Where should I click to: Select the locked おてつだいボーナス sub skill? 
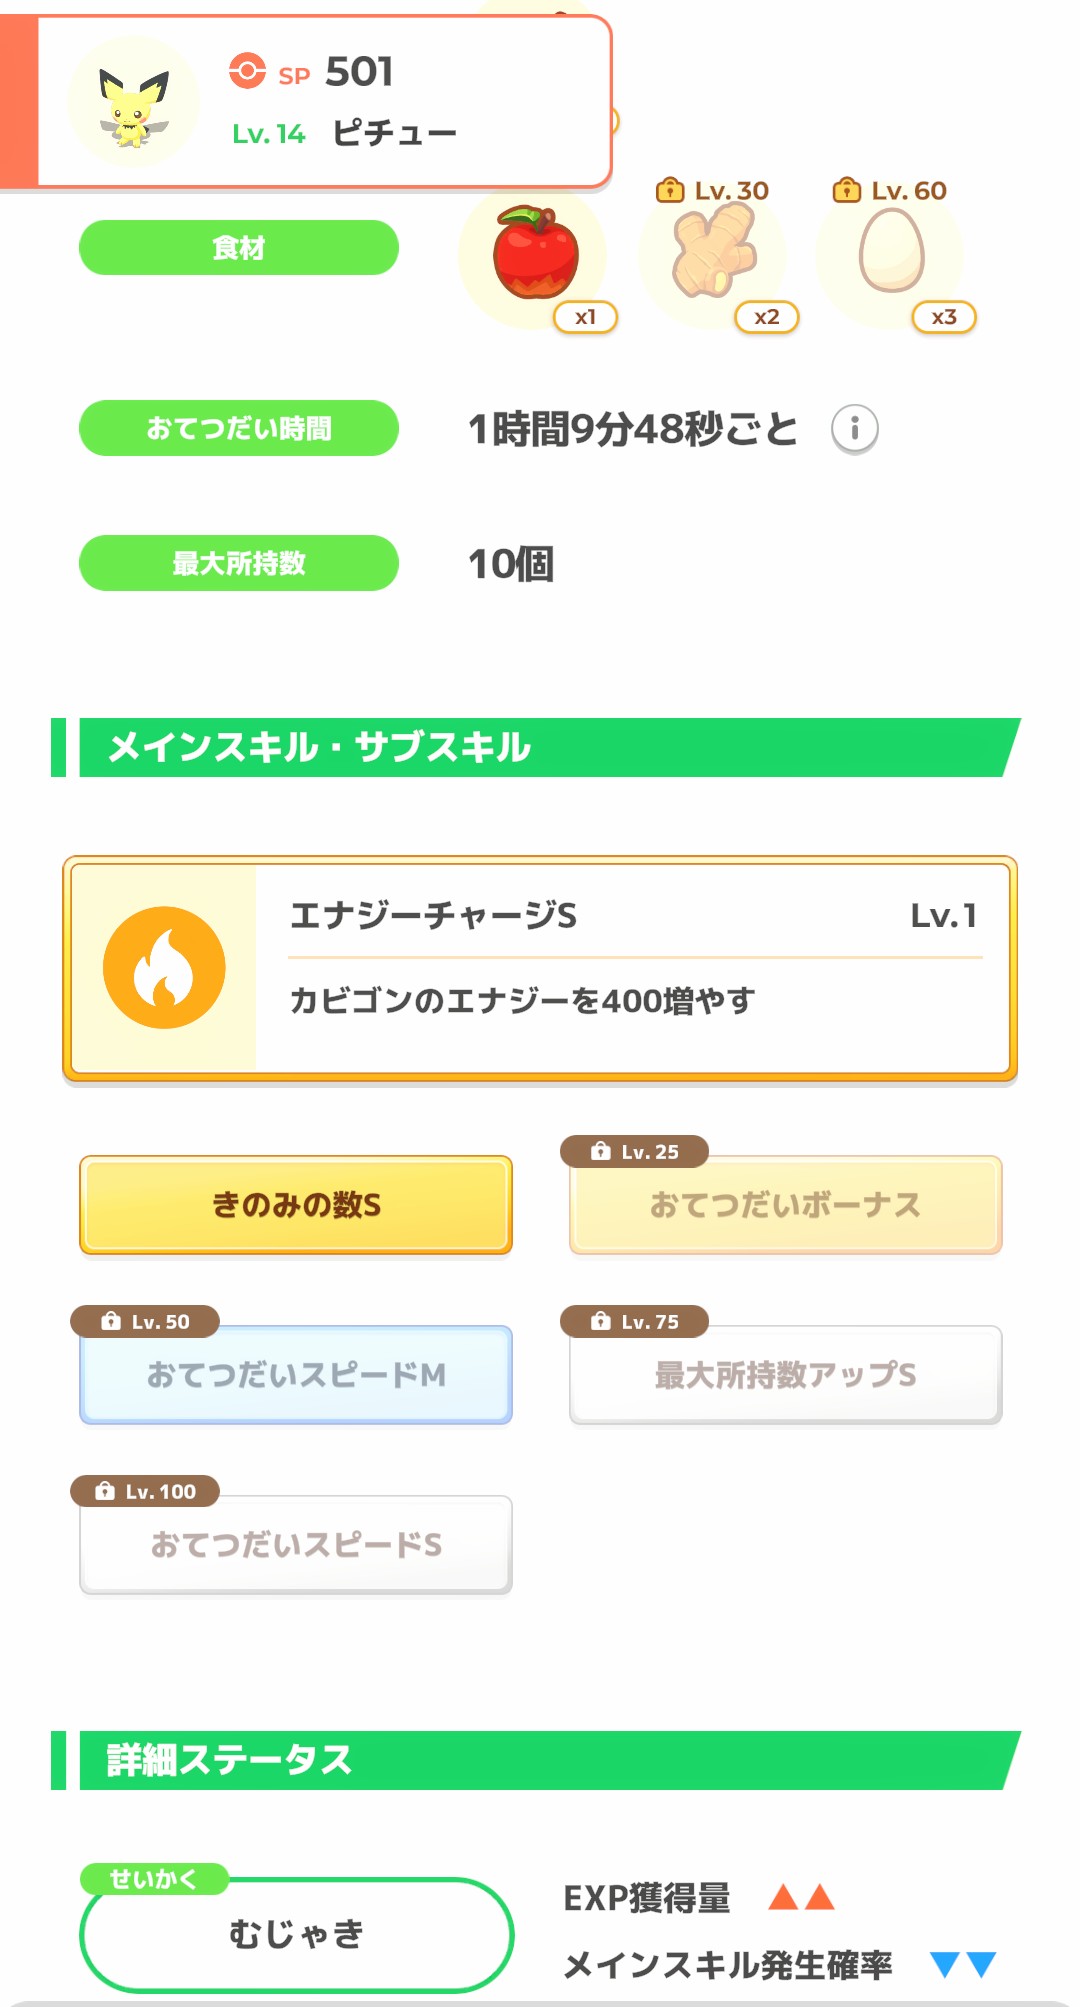click(785, 1205)
